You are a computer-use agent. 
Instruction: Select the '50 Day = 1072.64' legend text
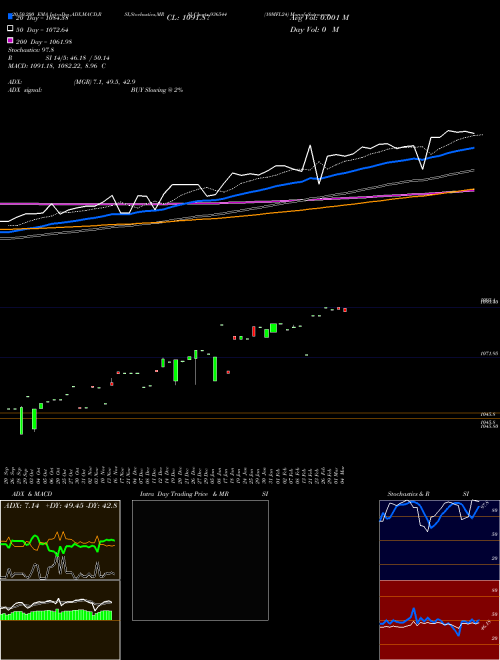[42, 30]
